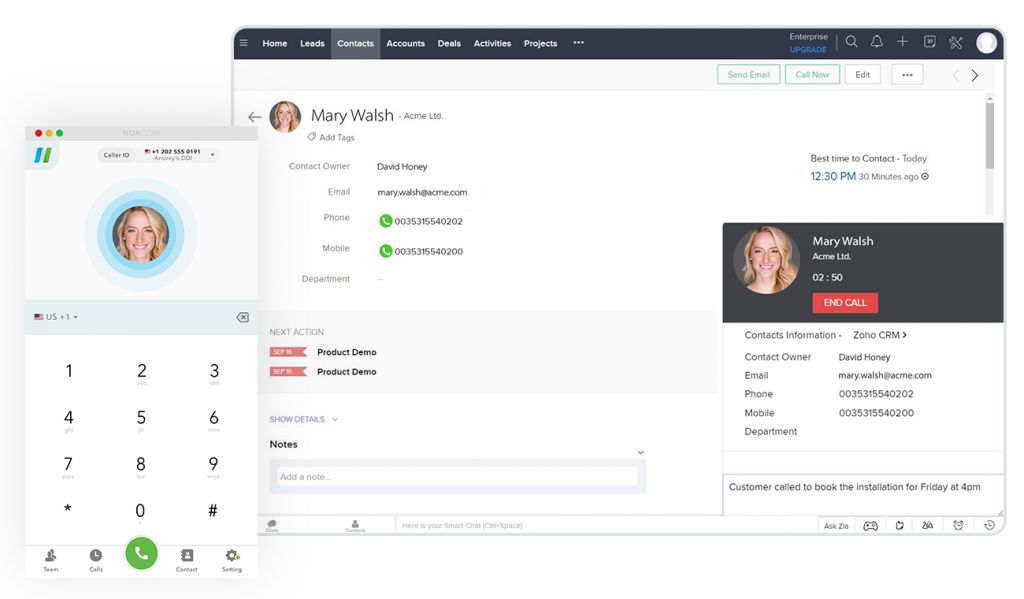Collapse the Notes section chevron
This screenshot has height=599, width=1024.
pyautogui.click(x=641, y=451)
